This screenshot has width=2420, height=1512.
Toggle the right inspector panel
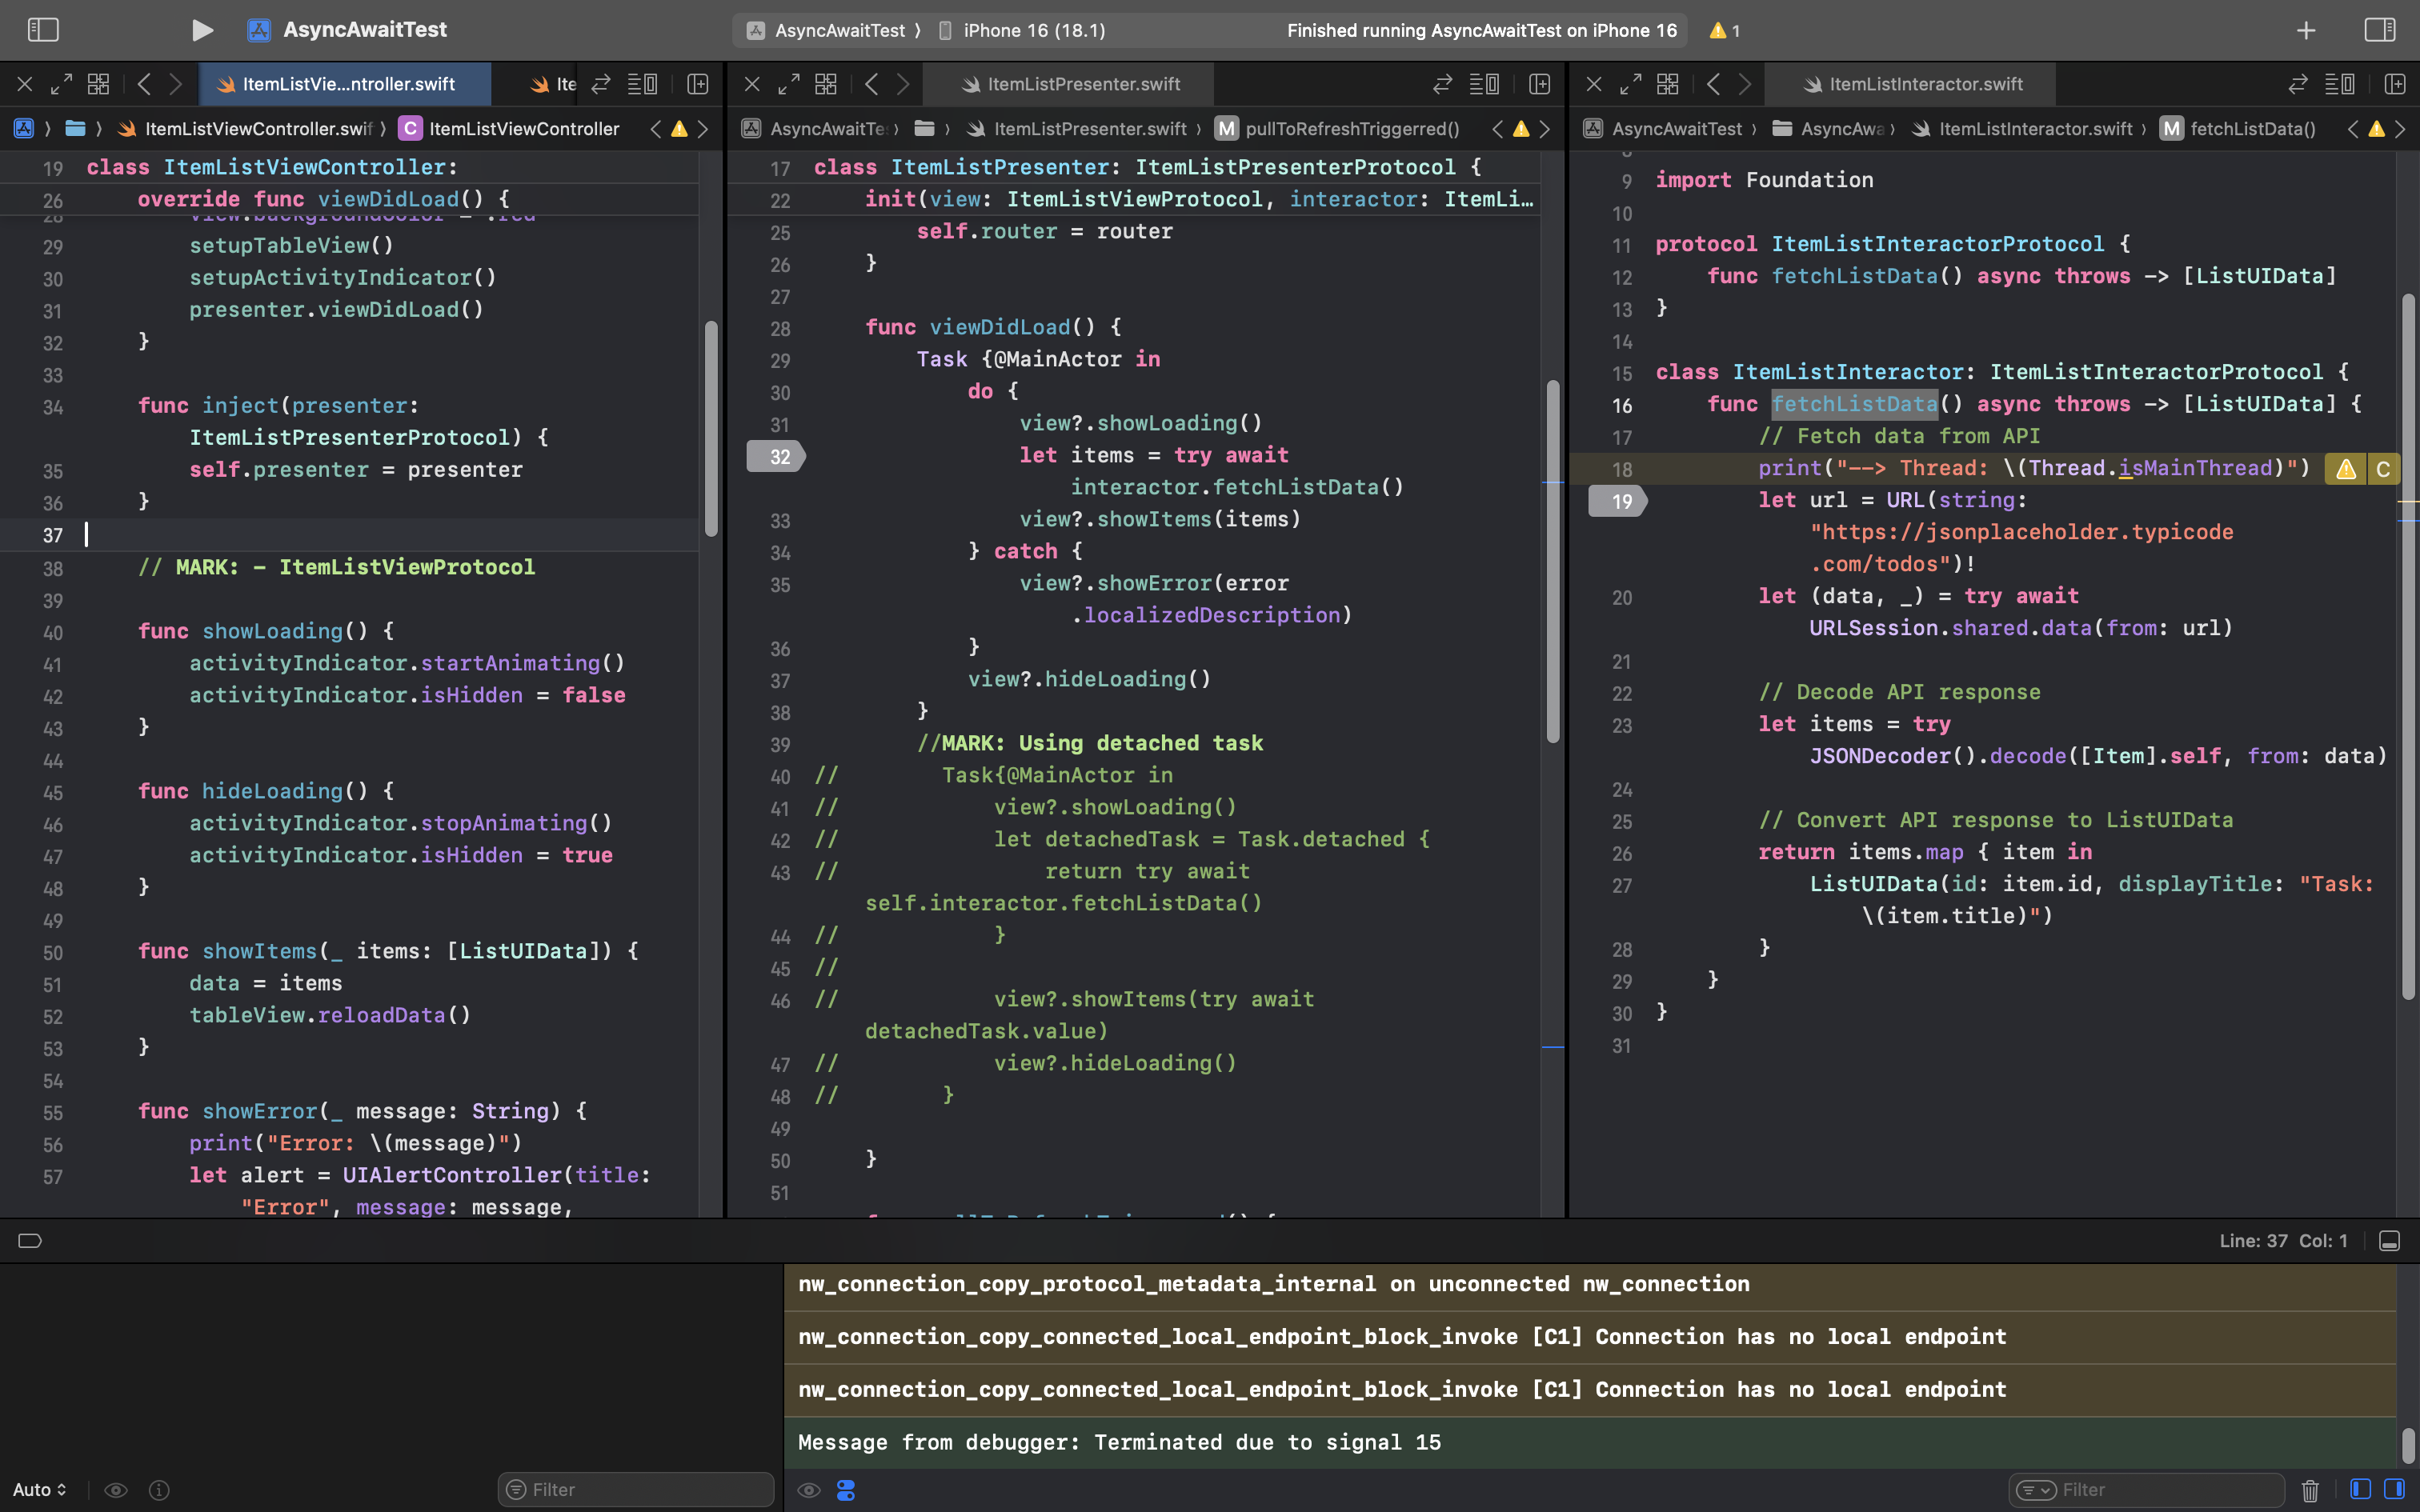click(2379, 30)
